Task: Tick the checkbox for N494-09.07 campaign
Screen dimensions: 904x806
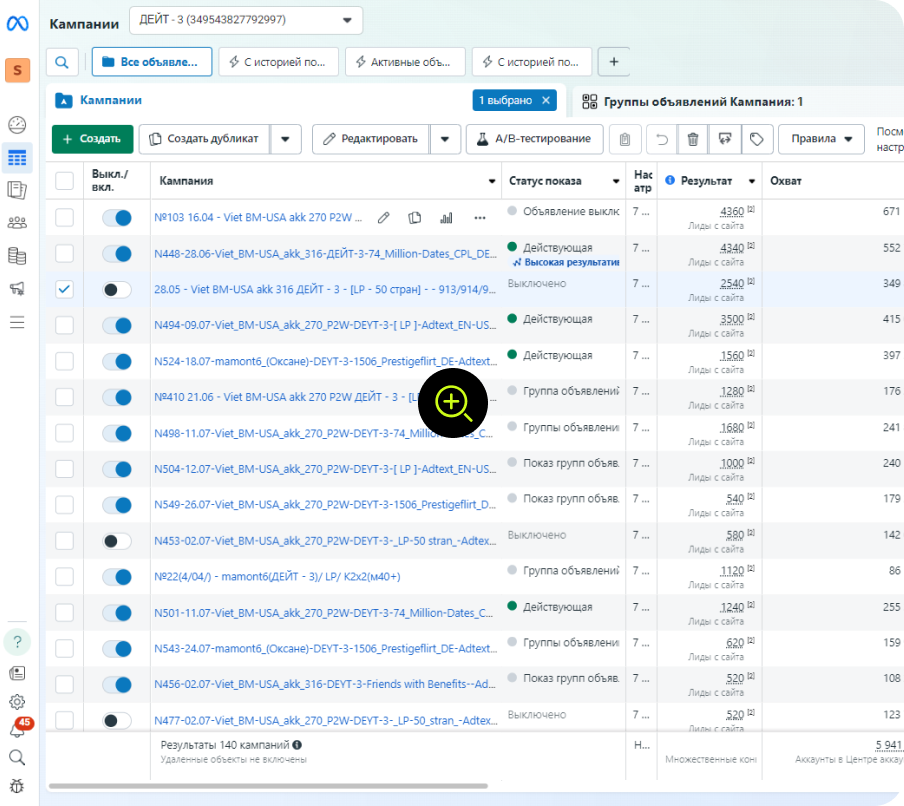Action: coord(65,325)
